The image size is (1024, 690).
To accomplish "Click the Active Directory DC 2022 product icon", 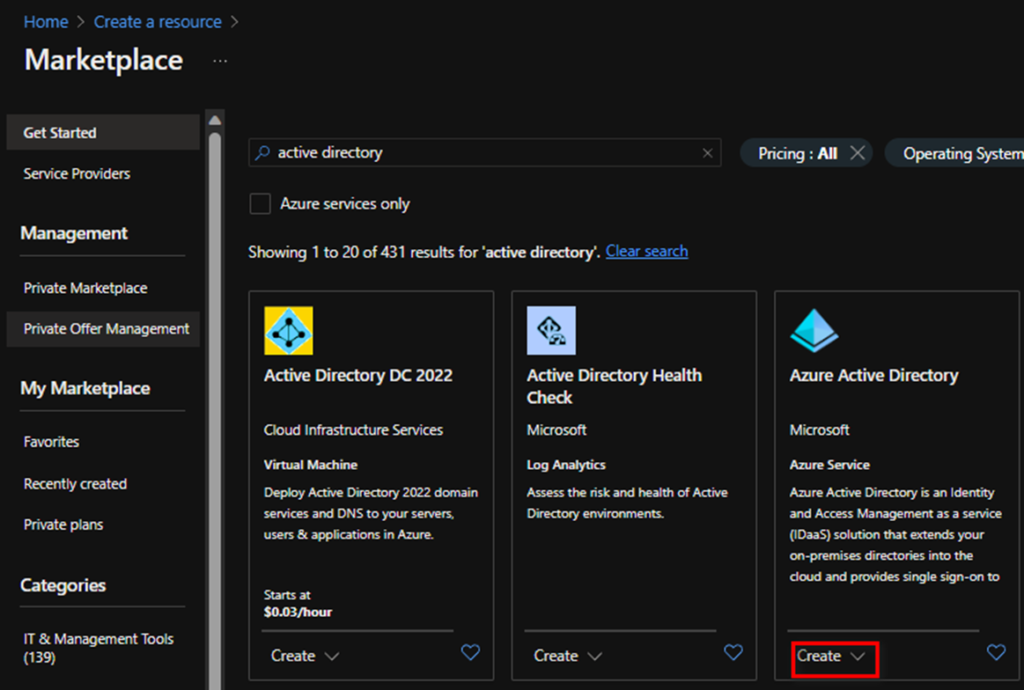I will [289, 330].
